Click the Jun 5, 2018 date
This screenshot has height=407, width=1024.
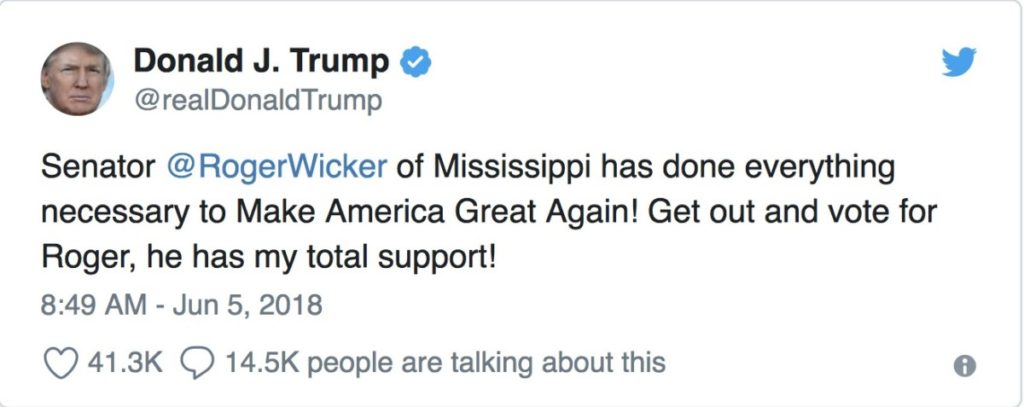(x=248, y=305)
